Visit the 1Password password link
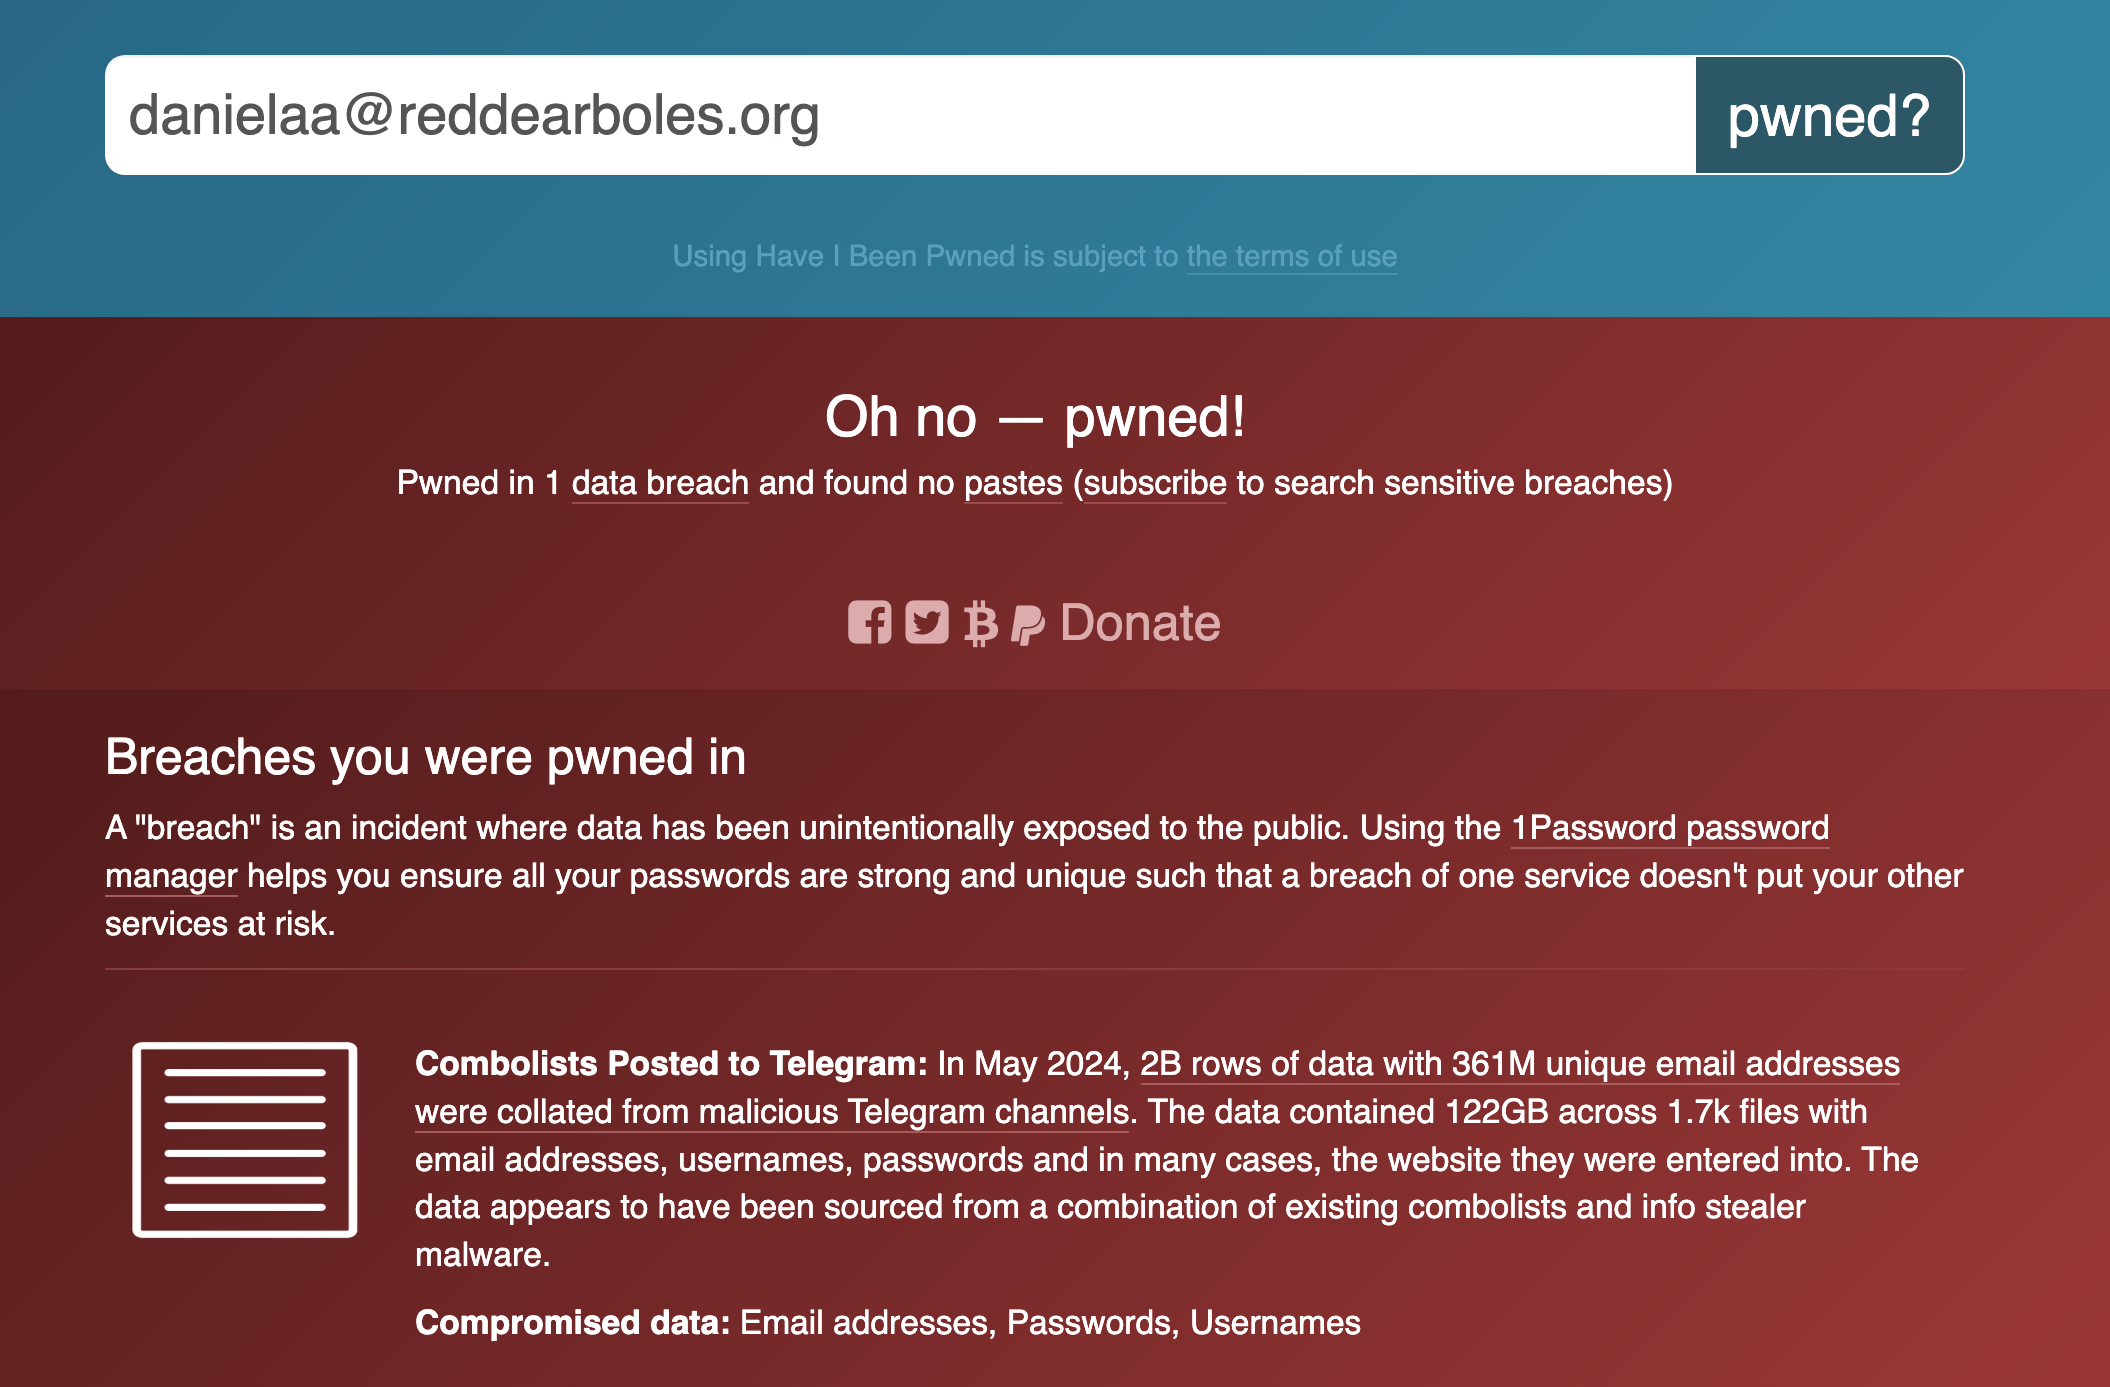Viewport: 2110px width, 1387px height. 1670,828
